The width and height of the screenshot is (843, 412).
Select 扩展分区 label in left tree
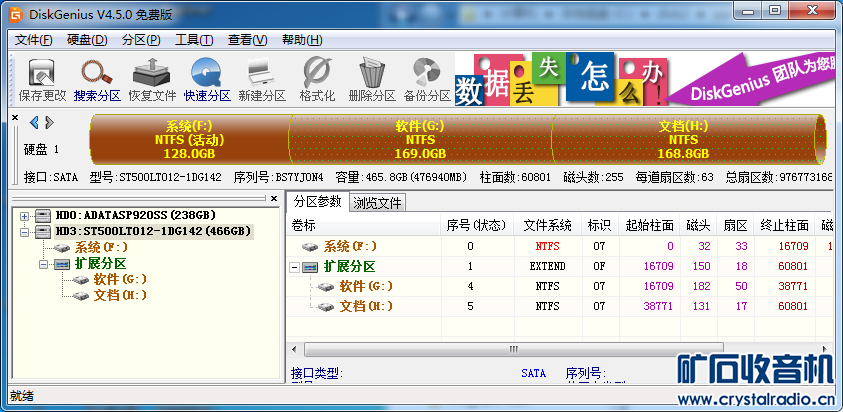click(x=102, y=264)
